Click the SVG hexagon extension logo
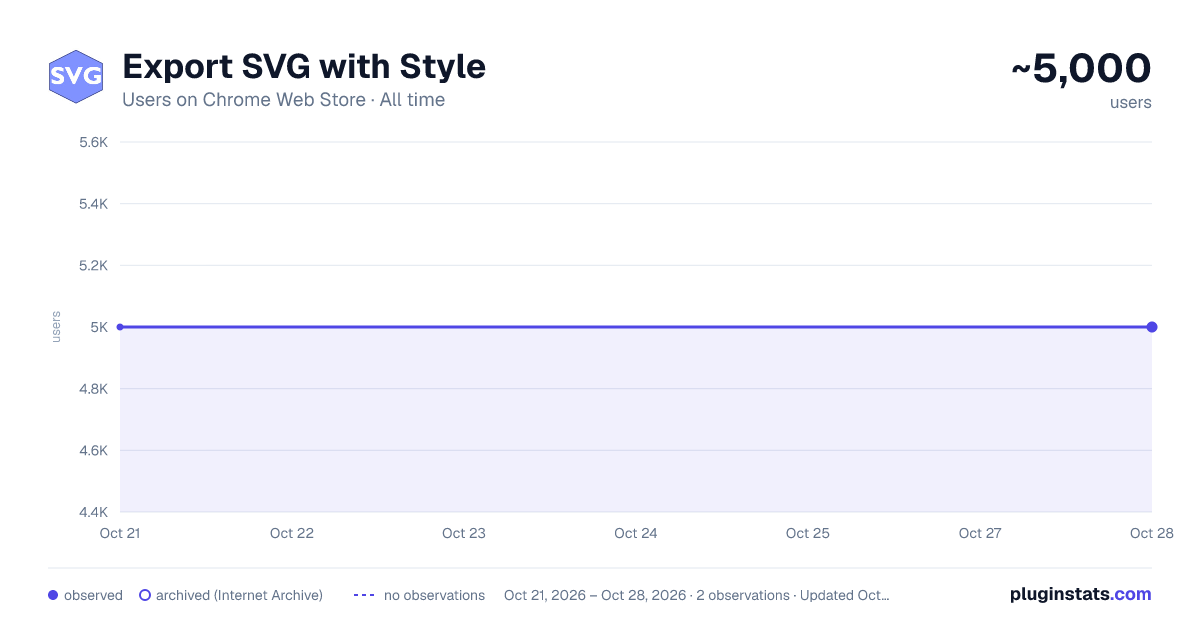The height and width of the screenshot is (630, 1200). point(76,76)
